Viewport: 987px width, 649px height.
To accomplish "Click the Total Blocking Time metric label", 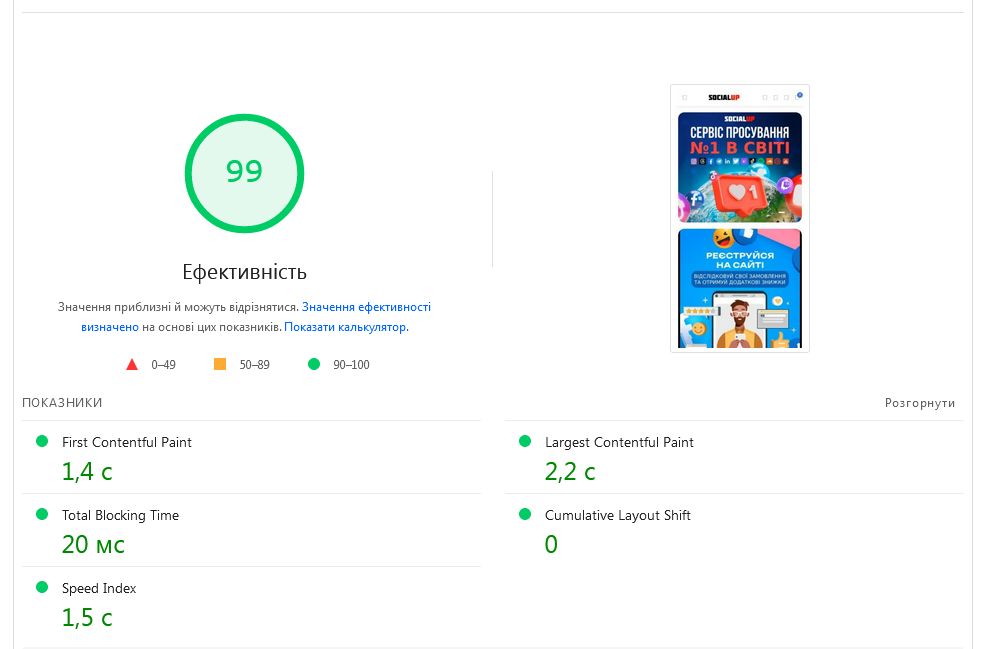I will pyautogui.click(x=120, y=515).
